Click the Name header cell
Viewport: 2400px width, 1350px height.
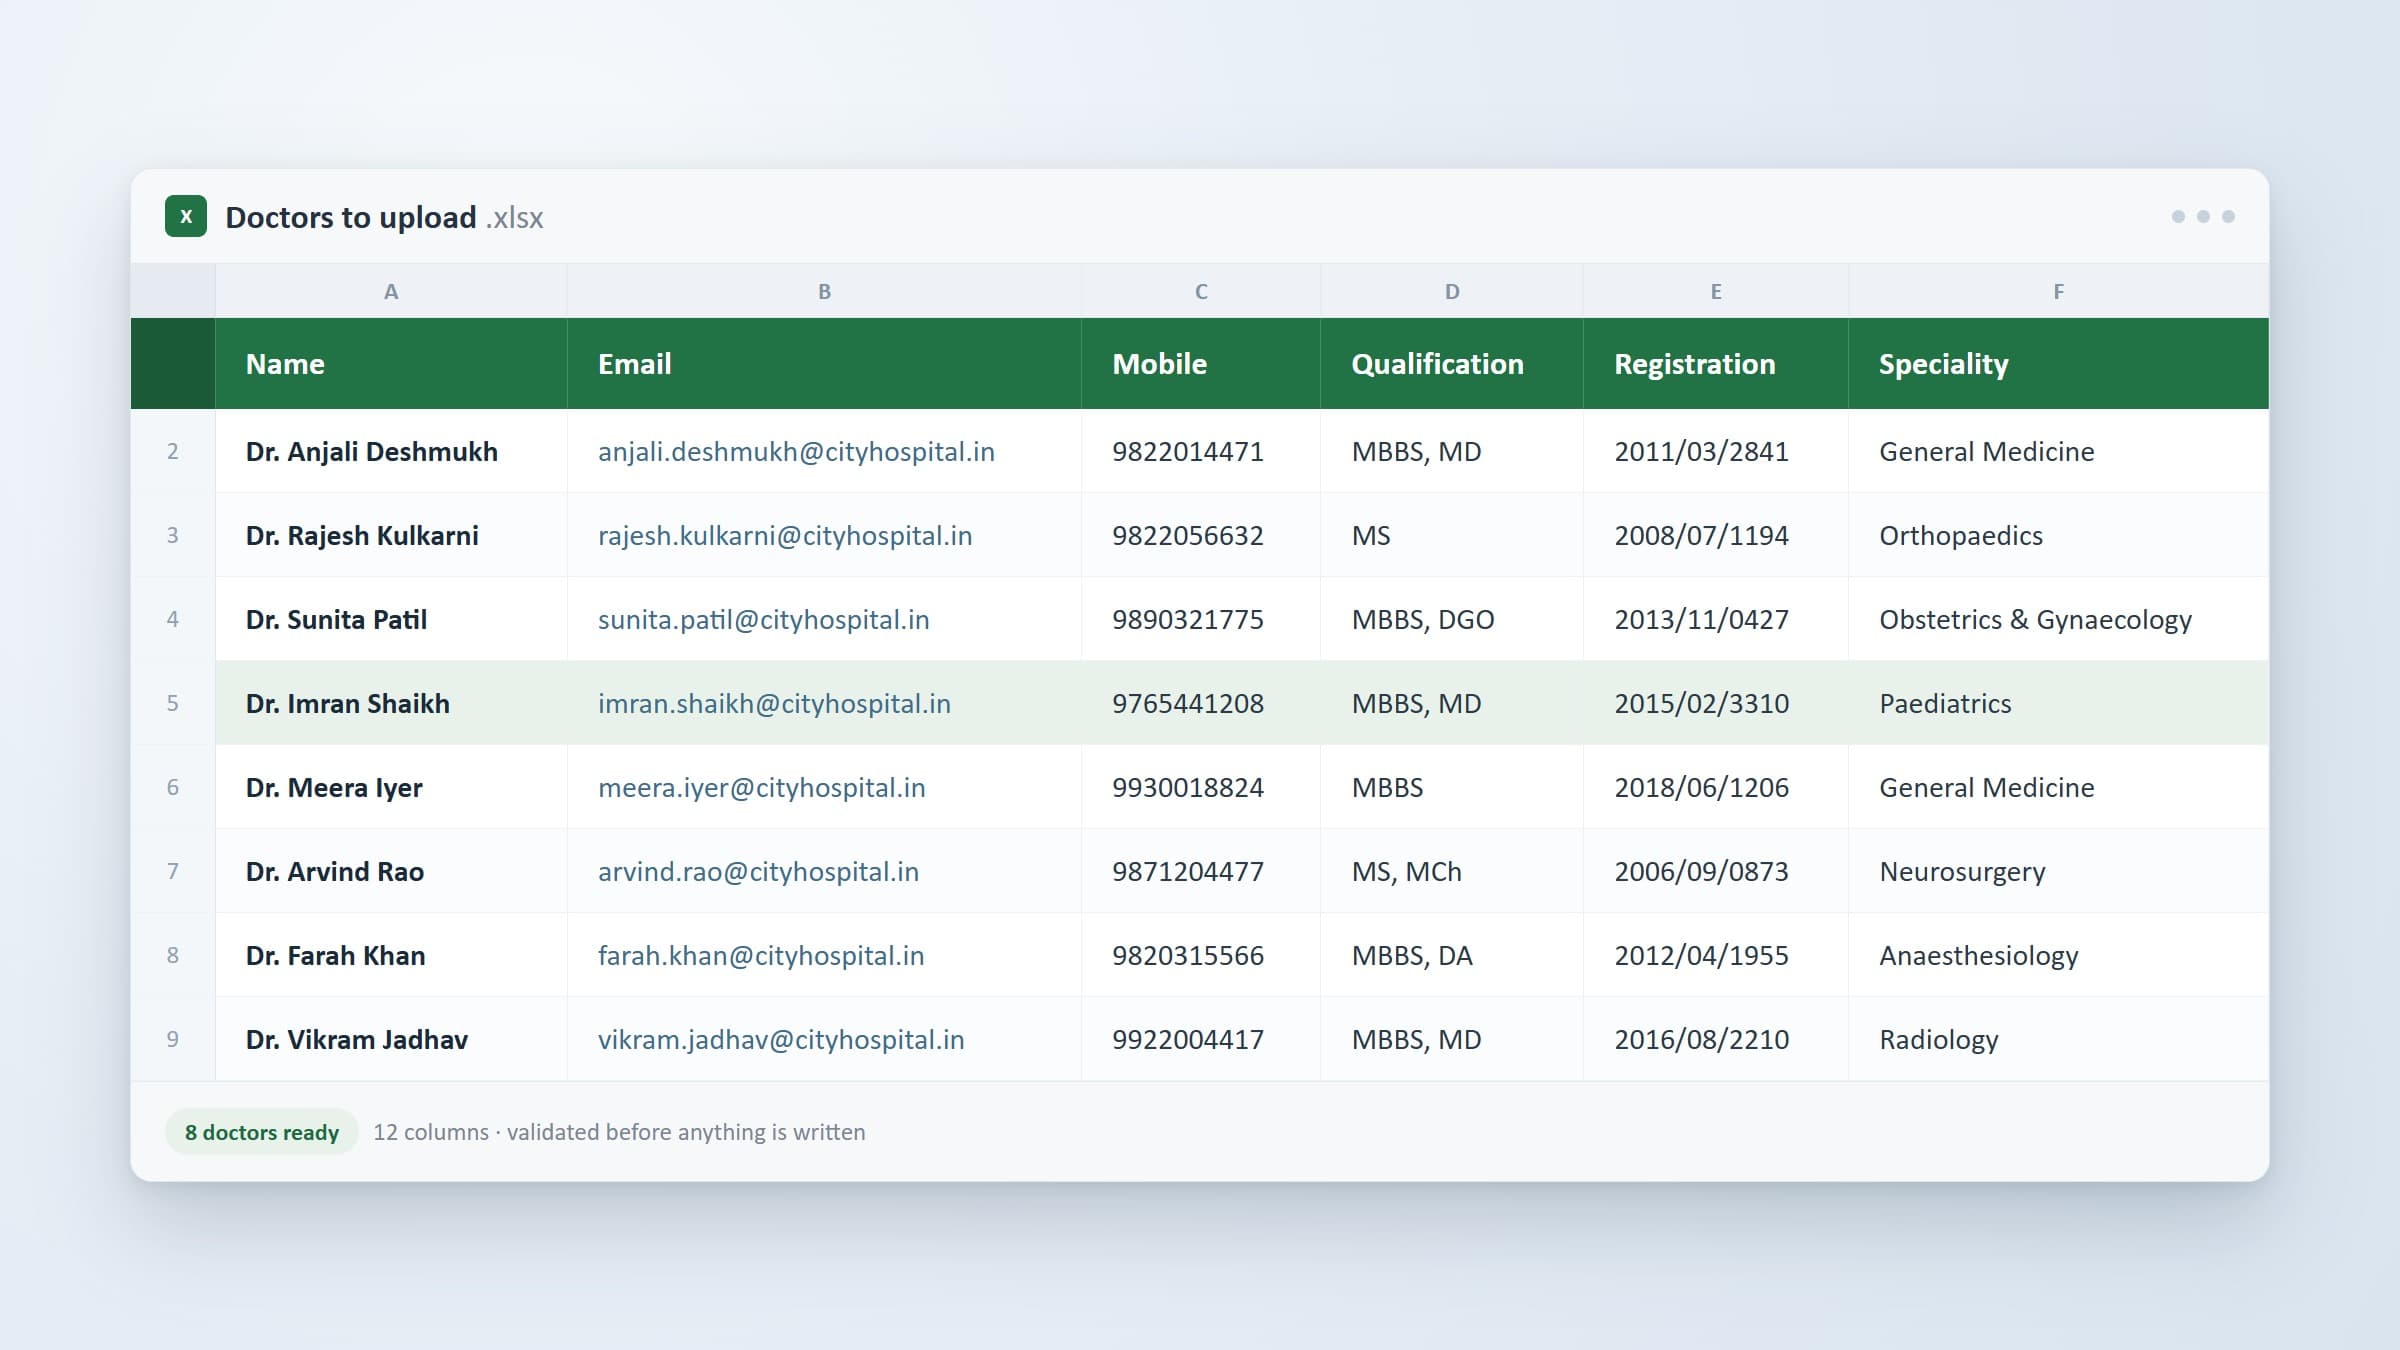391,364
